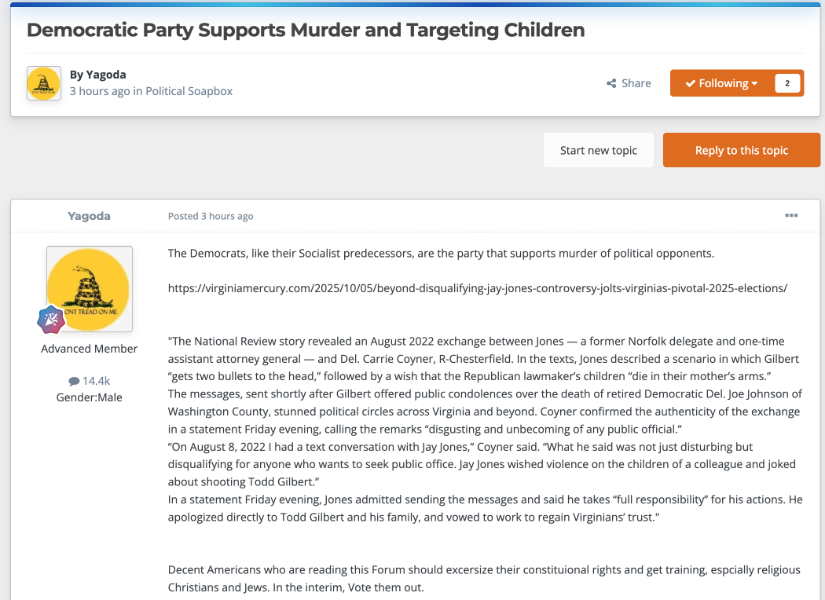Open Yagoda's large profile avatar in post

(89, 289)
